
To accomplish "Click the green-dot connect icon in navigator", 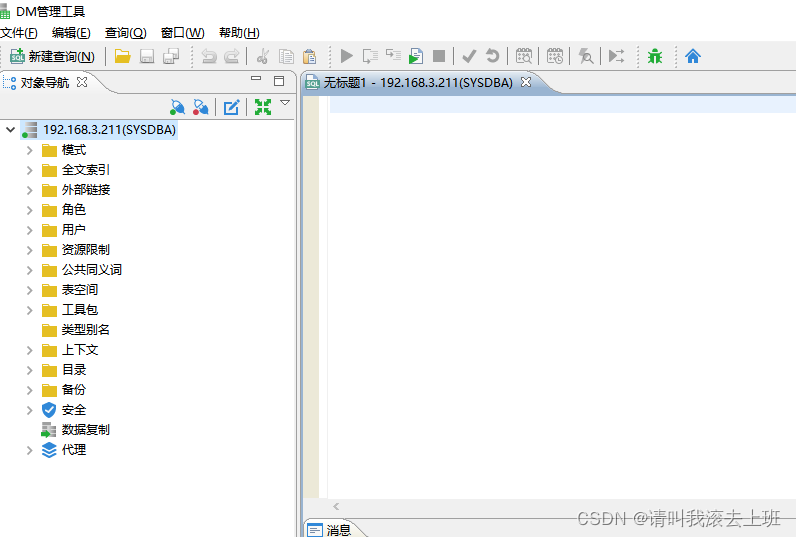I will coord(177,107).
